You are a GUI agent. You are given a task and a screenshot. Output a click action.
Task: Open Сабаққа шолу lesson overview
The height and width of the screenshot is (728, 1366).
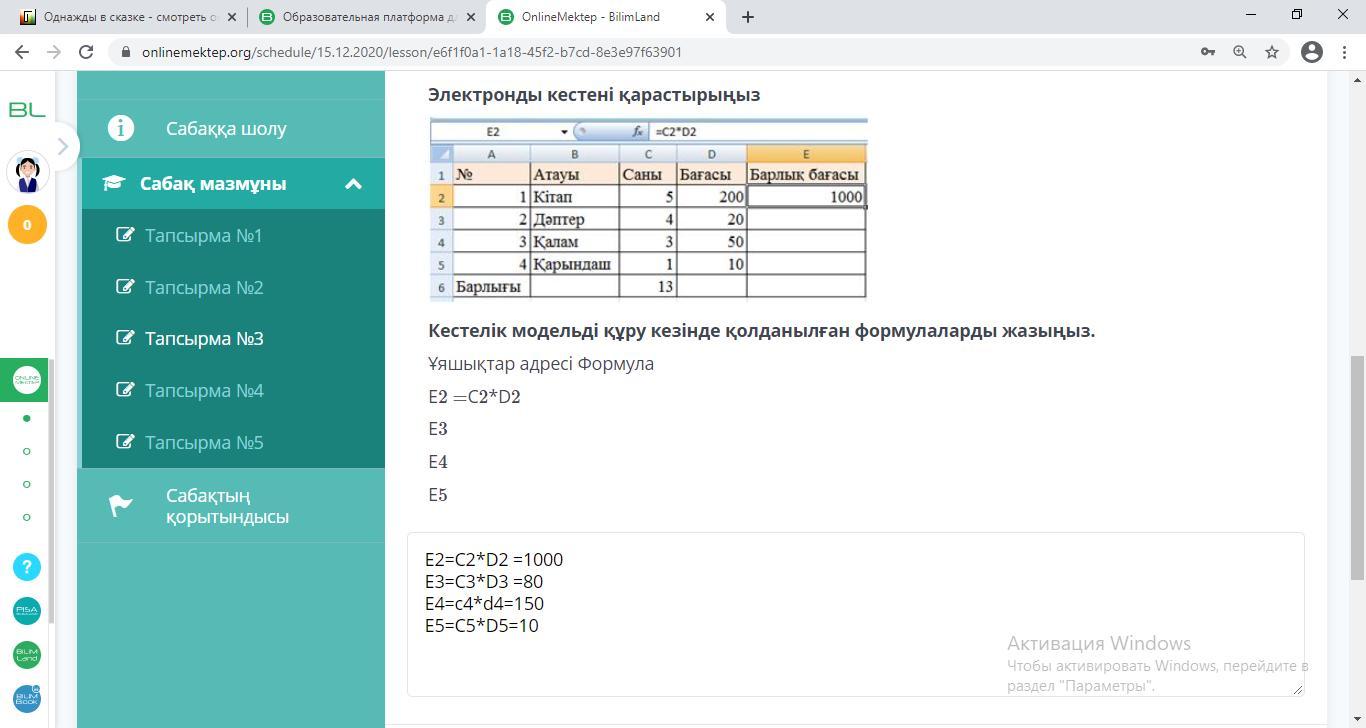(226, 128)
